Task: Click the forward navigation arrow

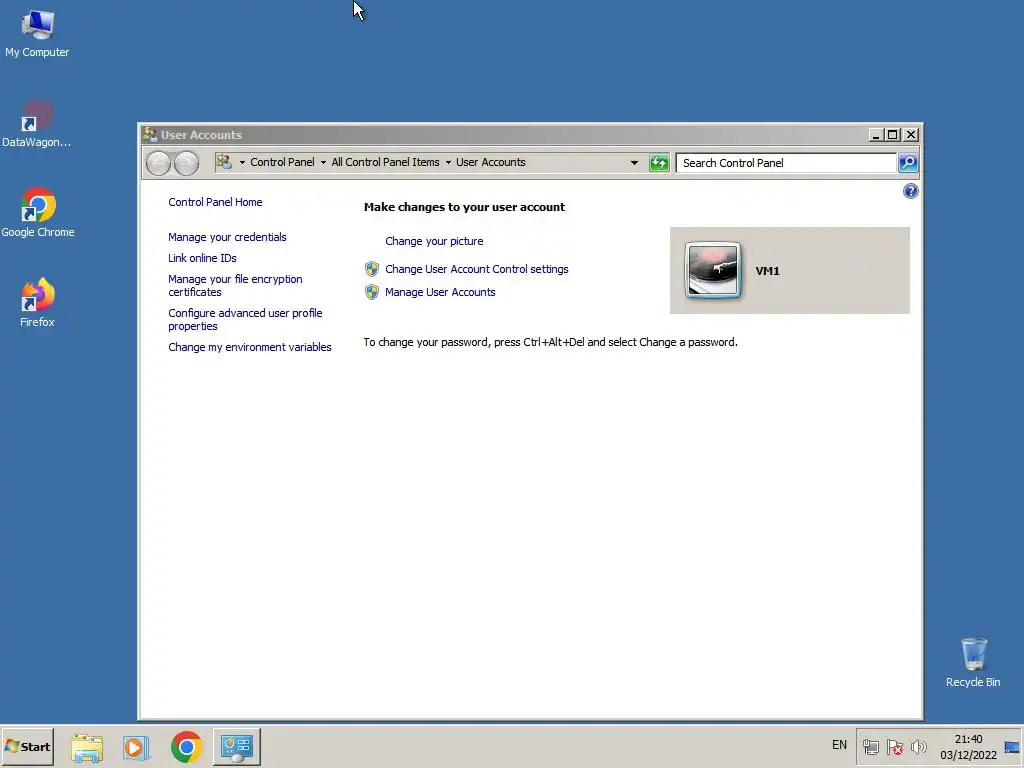Action: 187,163
